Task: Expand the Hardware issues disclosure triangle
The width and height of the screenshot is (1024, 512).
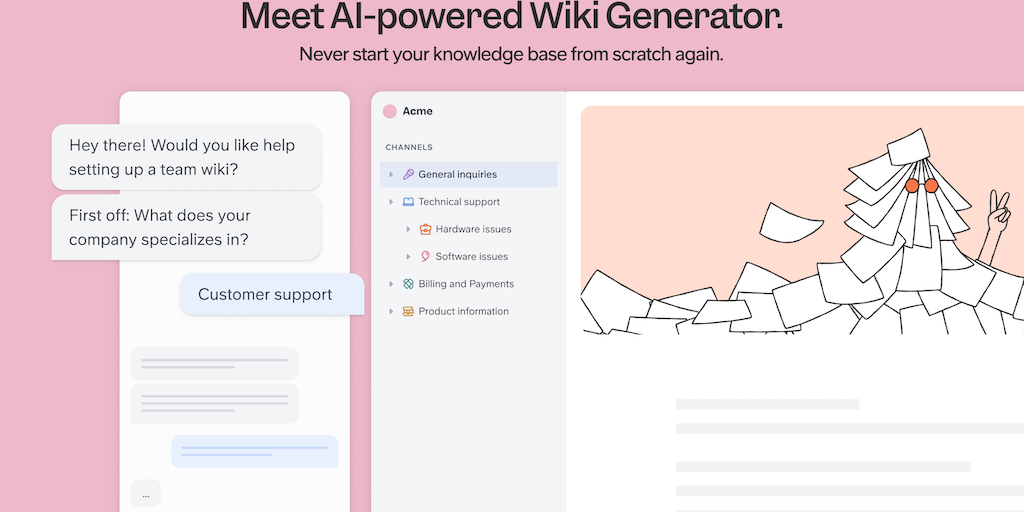Action: pyautogui.click(x=408, y=229)
